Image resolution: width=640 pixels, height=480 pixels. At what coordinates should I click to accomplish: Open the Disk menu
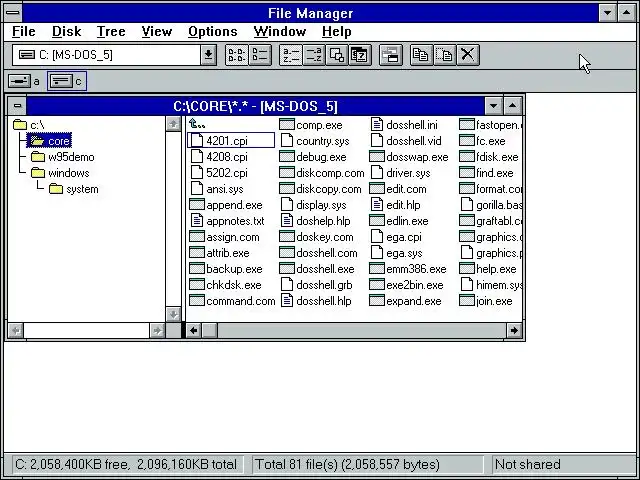coord(67,32)
